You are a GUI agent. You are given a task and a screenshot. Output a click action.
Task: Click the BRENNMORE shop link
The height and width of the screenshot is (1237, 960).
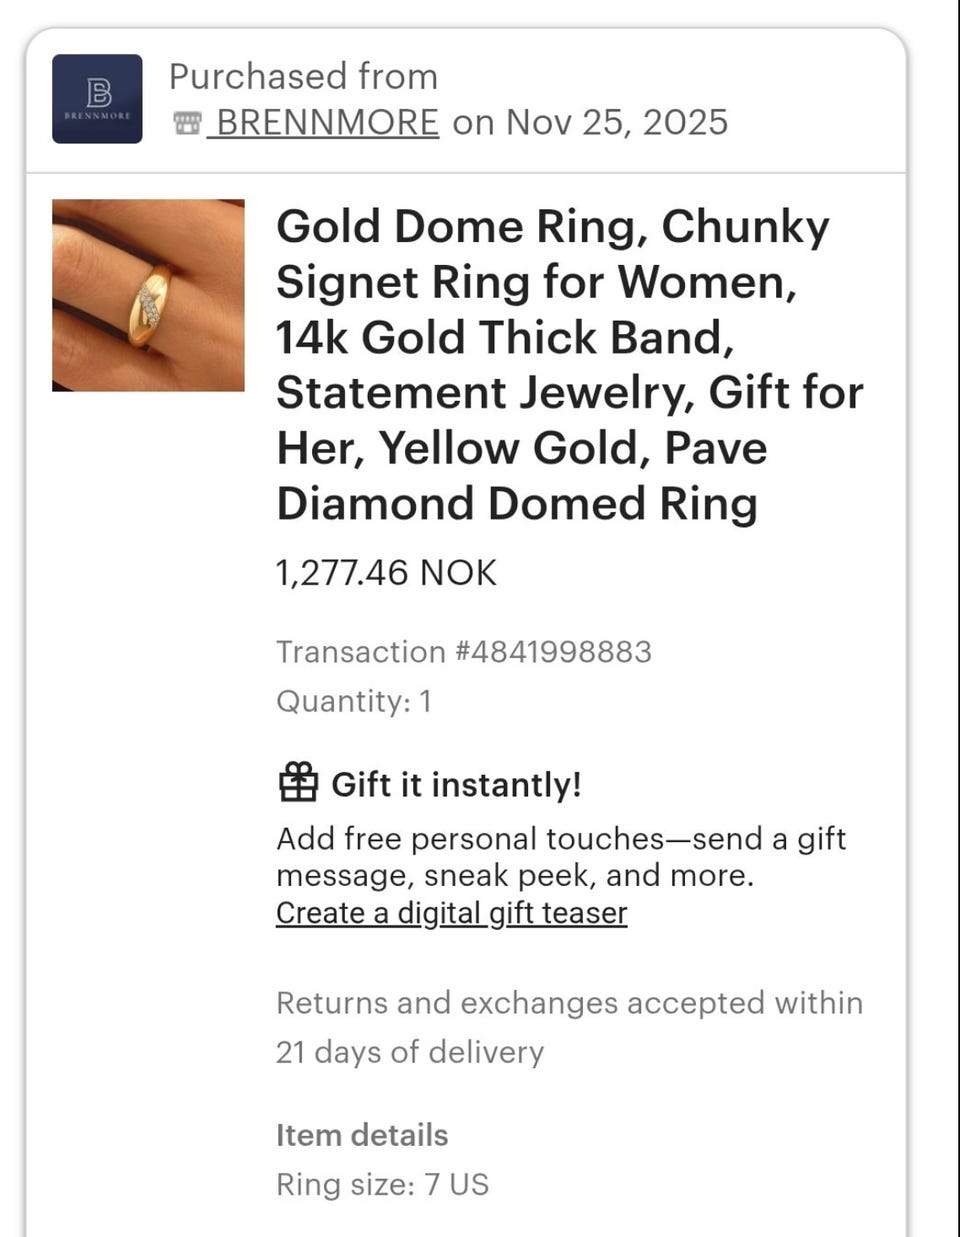point(327,122)
